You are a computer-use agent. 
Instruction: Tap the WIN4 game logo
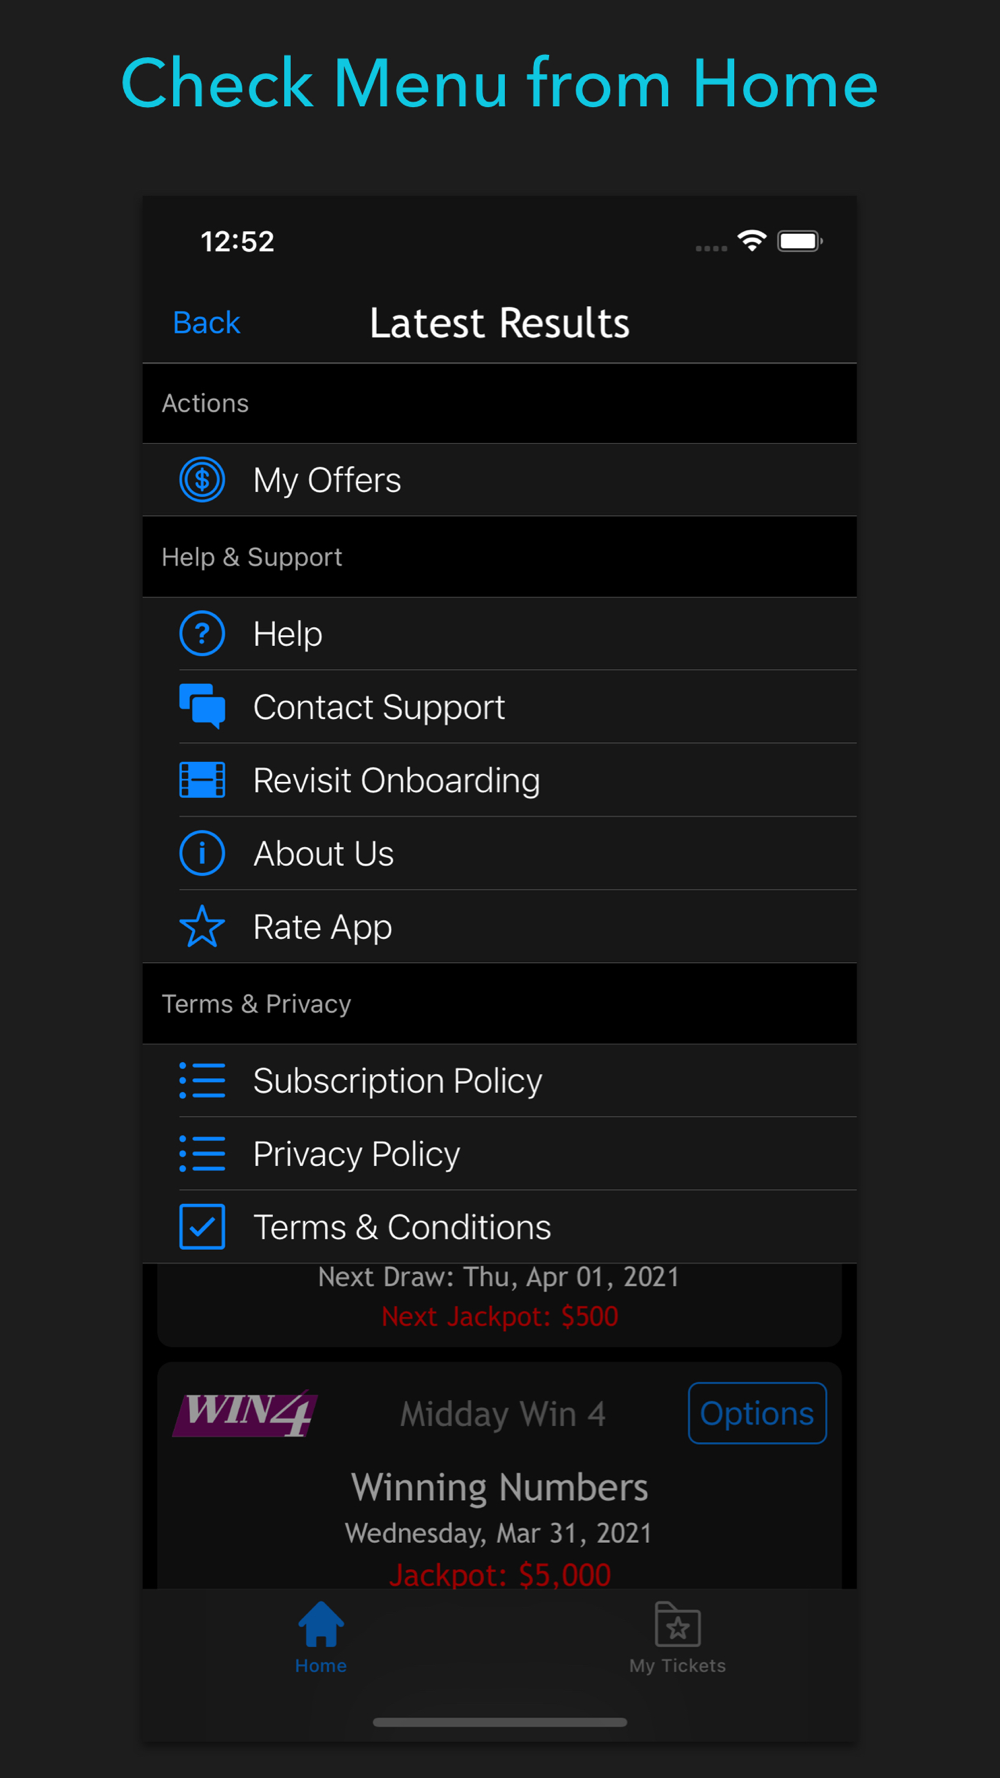pos(245,1413)
